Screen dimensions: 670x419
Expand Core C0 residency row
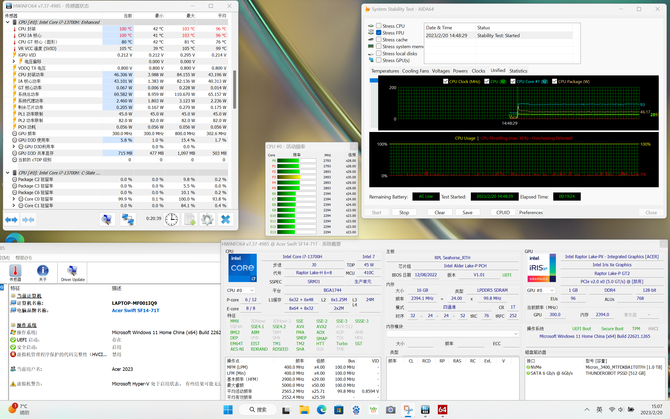[14, 199]
